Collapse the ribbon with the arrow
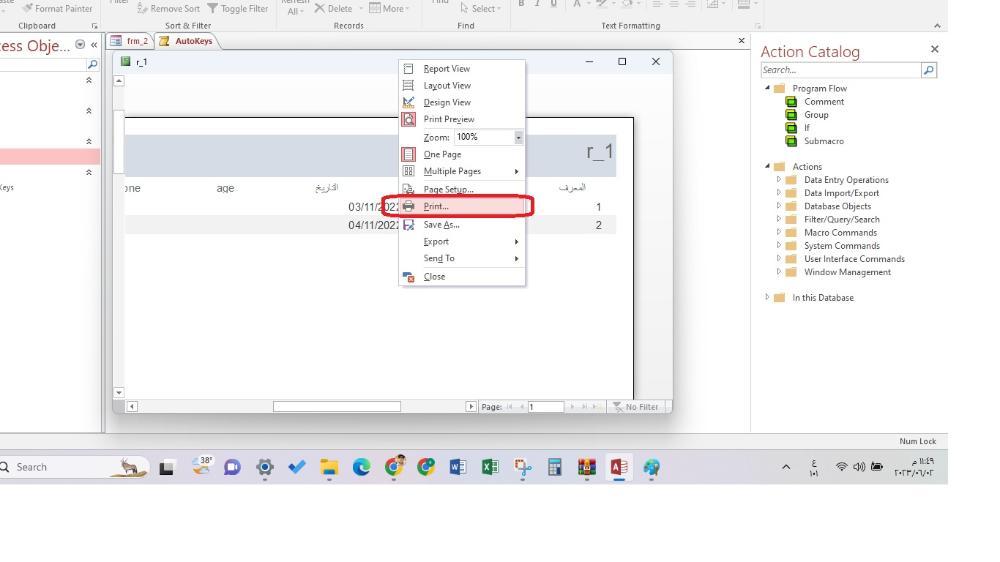Image resolution: width=1000 pixels, height=562 pixels. click(937, 26)
